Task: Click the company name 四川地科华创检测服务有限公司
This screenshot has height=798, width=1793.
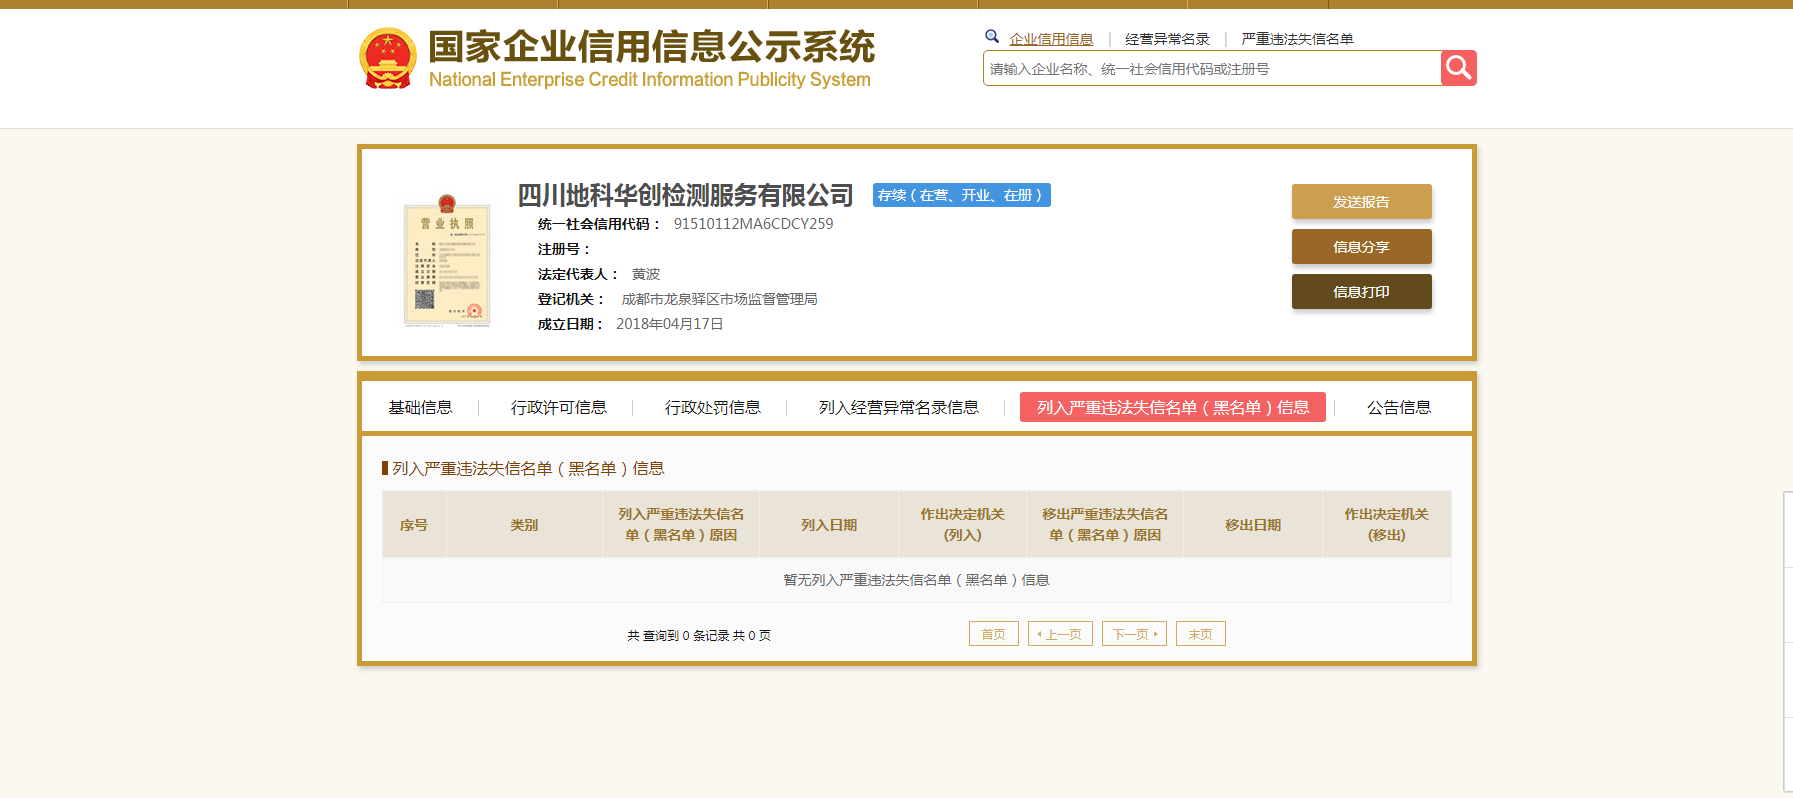Action: click(685, 195)
